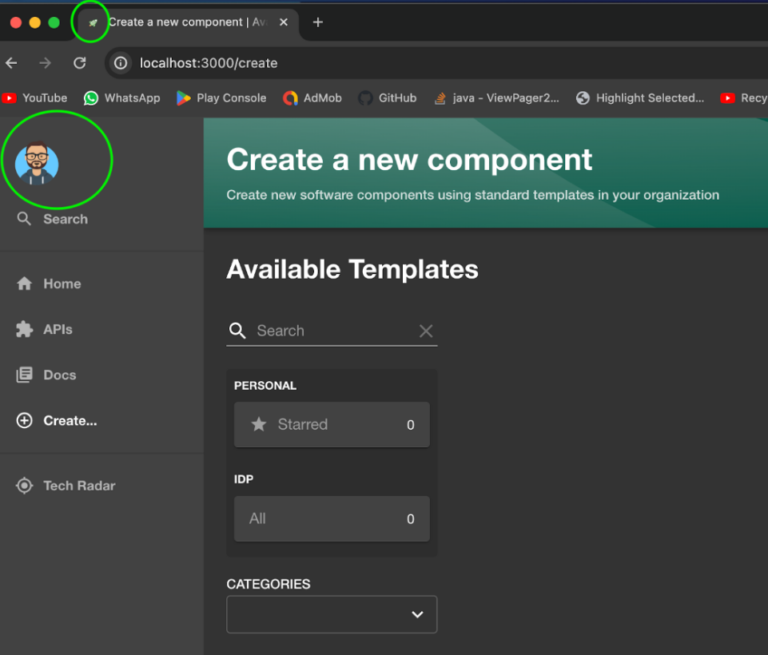768x655 pixels.
Task: Open the java - ViewPager2 bookmark
Action: 496,98
